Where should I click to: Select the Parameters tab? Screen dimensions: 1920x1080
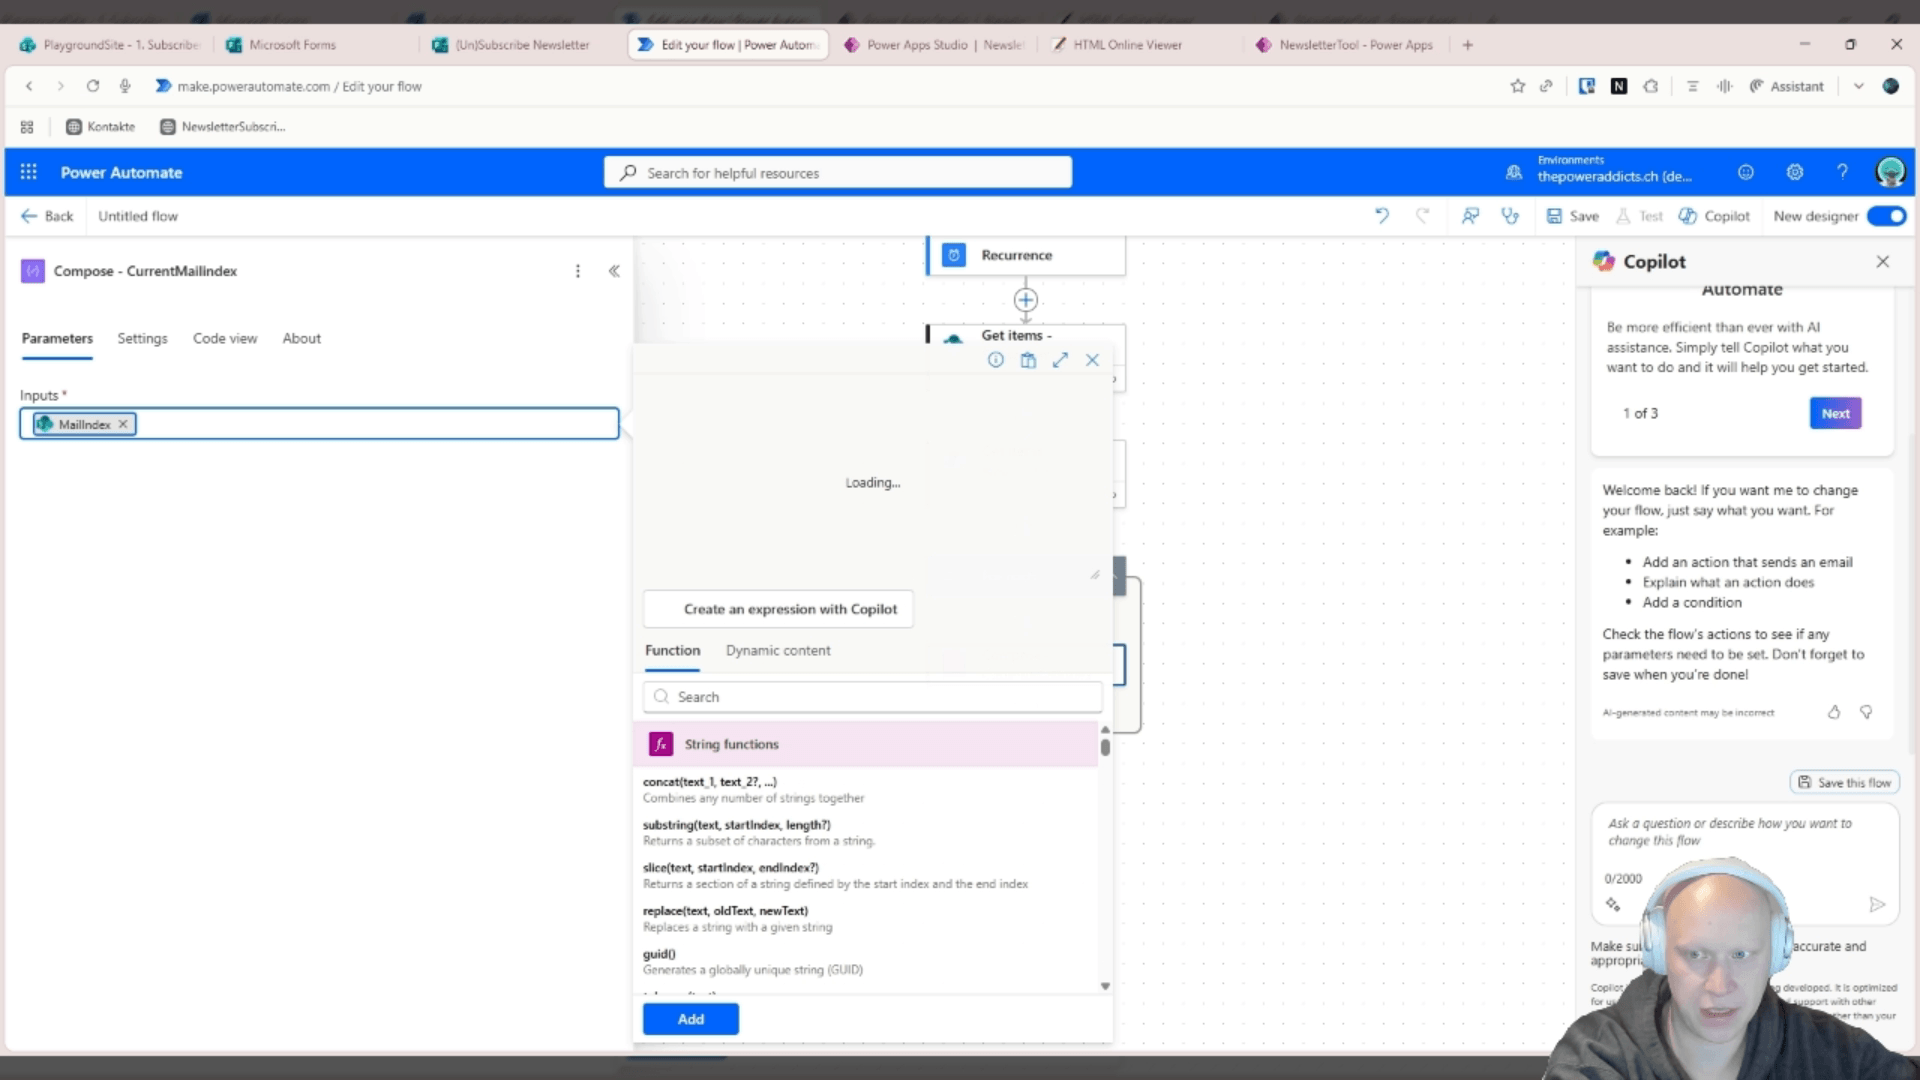click(x=57, y=338)
